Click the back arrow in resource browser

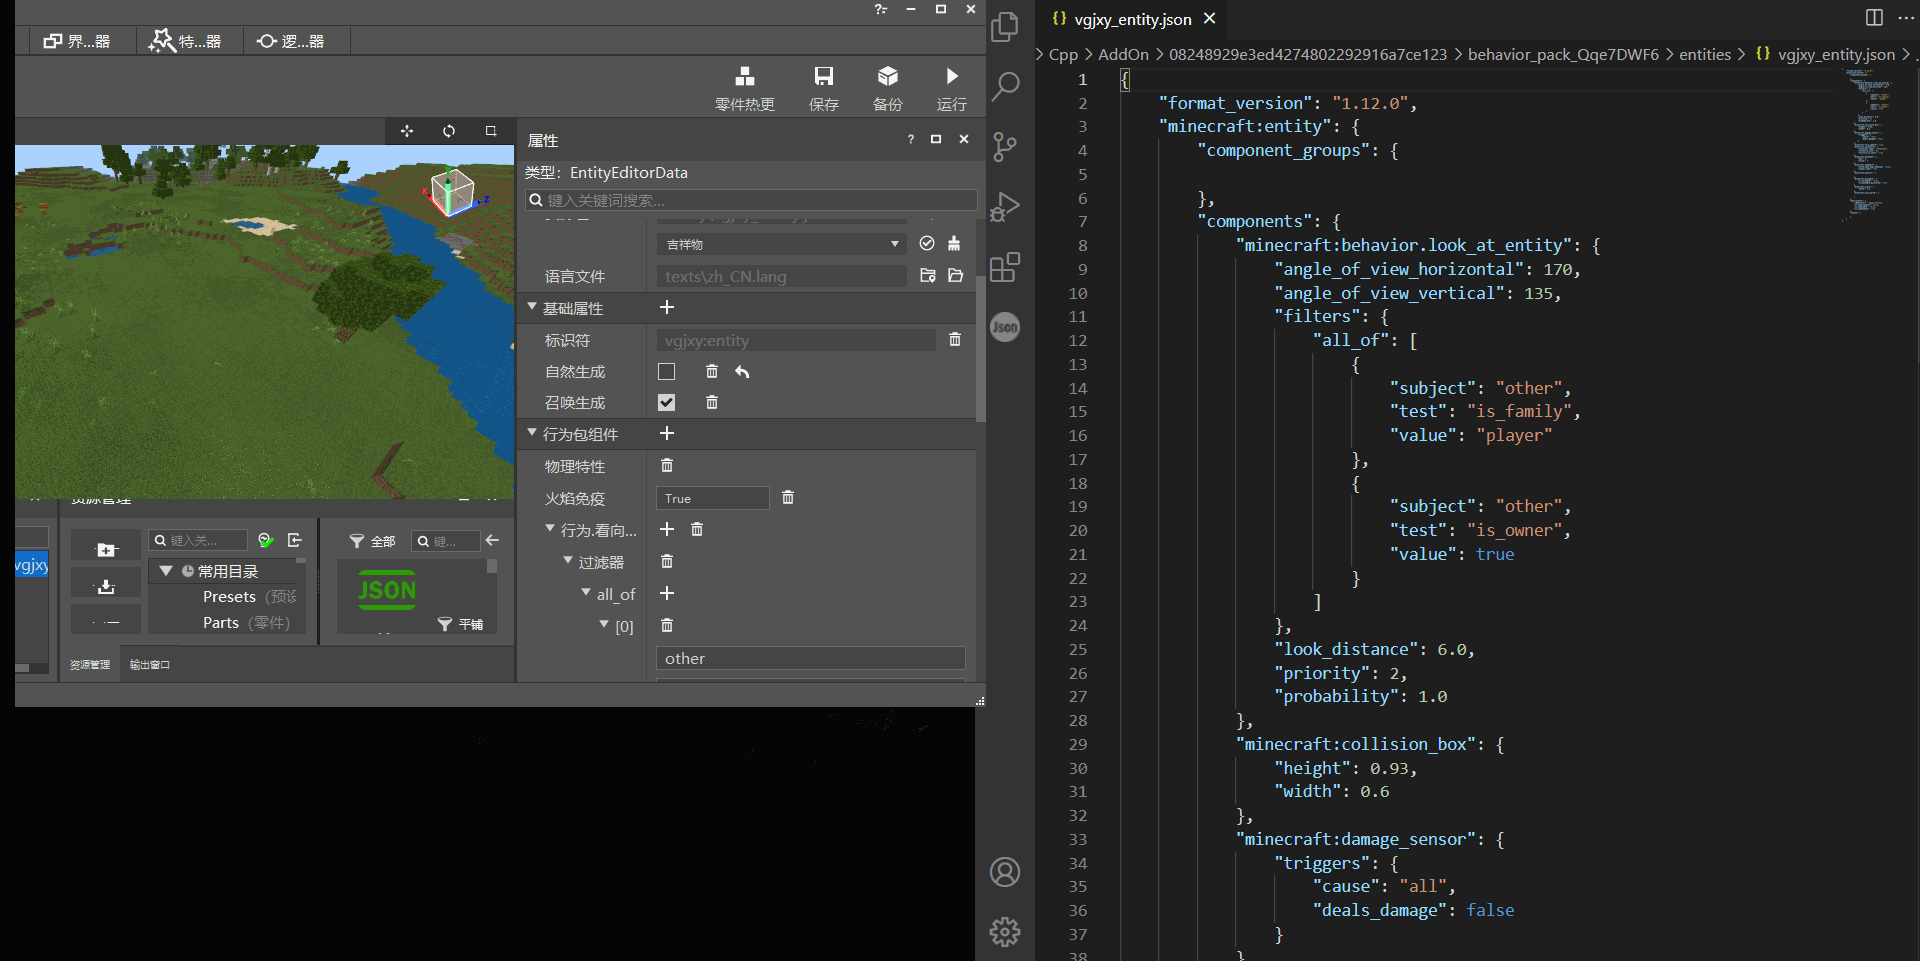[492, 540]
